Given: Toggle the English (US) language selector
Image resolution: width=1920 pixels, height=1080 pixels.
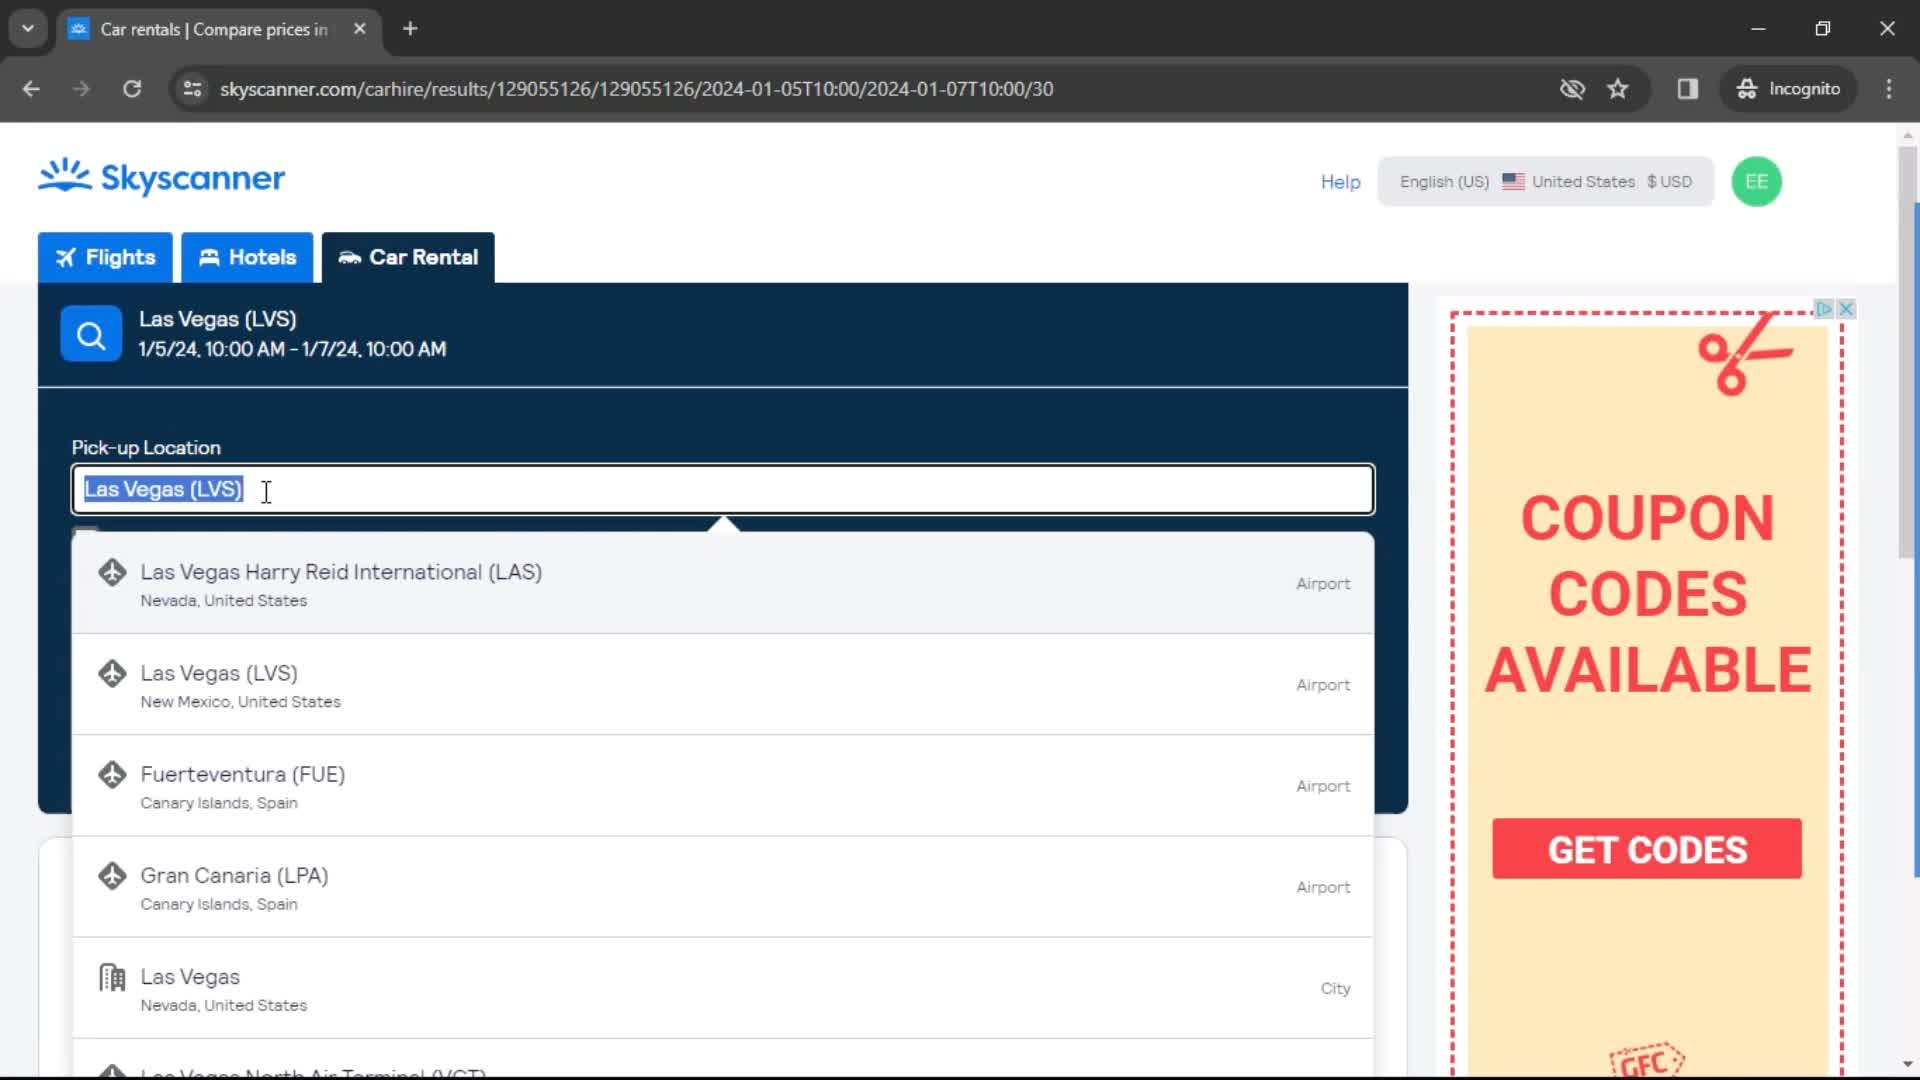Looking at the screenshot, I should pos(1441,181).
